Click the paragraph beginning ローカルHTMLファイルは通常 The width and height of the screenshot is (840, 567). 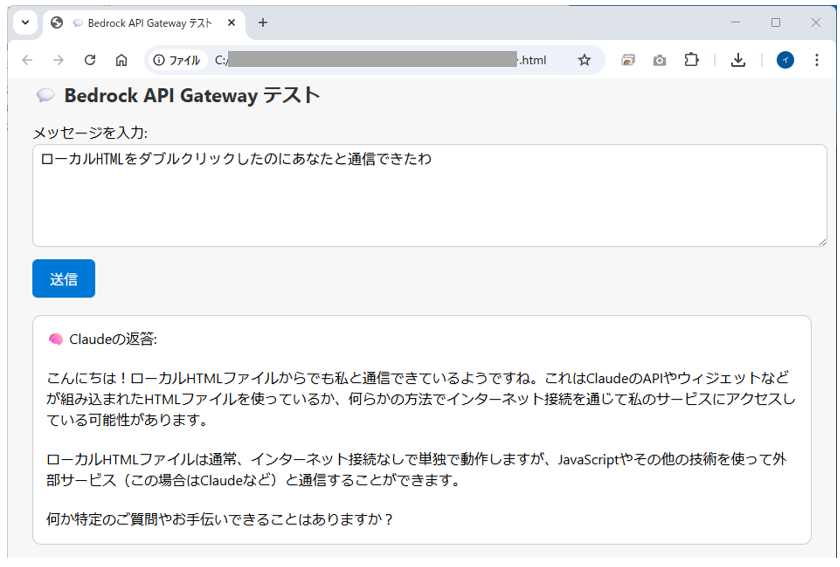point(416,469)
